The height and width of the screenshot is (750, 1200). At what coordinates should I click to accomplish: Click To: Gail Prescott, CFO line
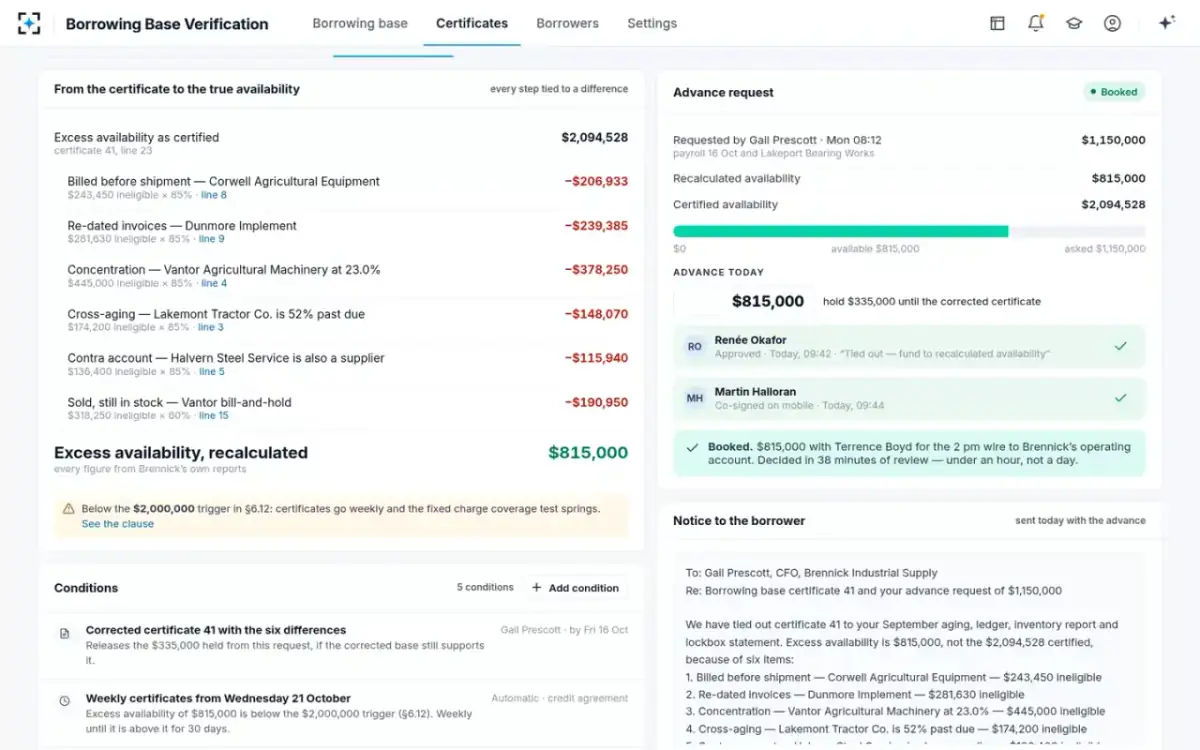click(x=811, y=573)
